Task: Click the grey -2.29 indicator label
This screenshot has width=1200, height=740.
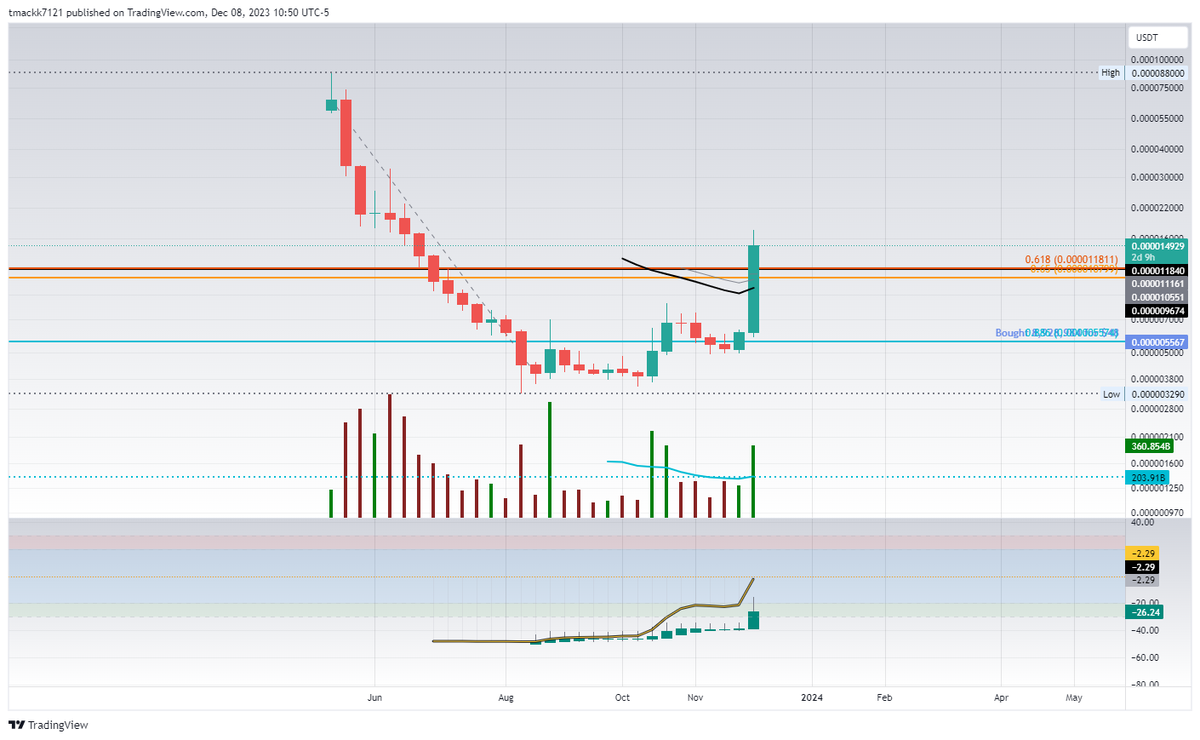Action: [1143, 580]
